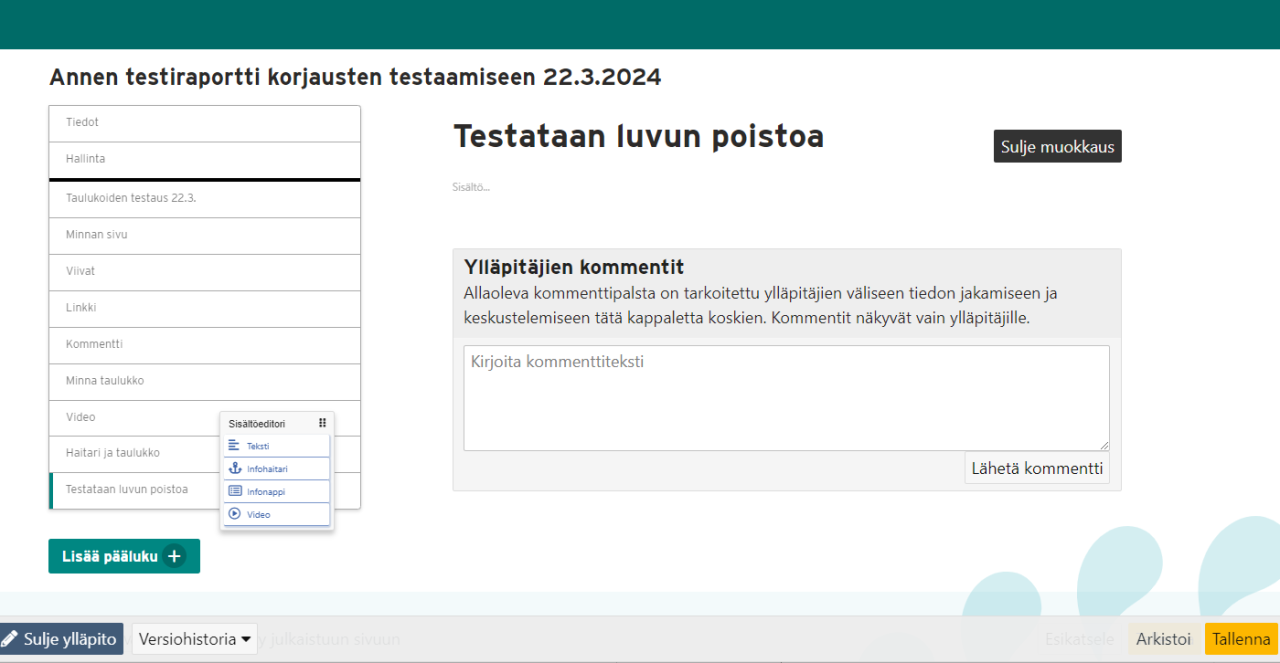
Task: Save changes with the Tallenna button
Action: pos(1241,639)
